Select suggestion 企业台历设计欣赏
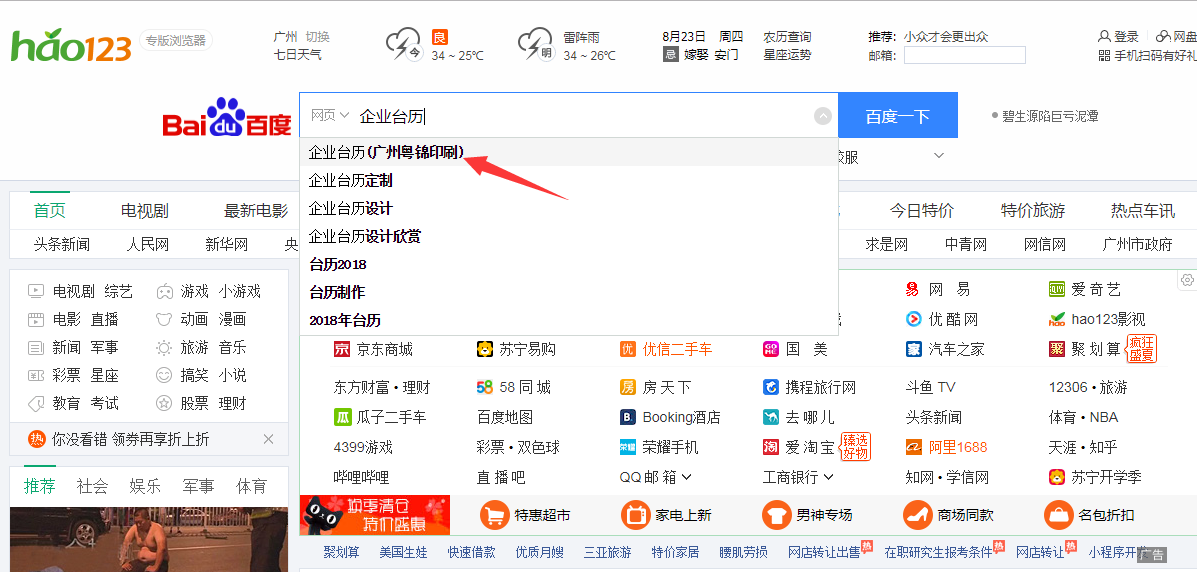Image resolution: width=1197 pixels, height=572 pixels. 569,237
